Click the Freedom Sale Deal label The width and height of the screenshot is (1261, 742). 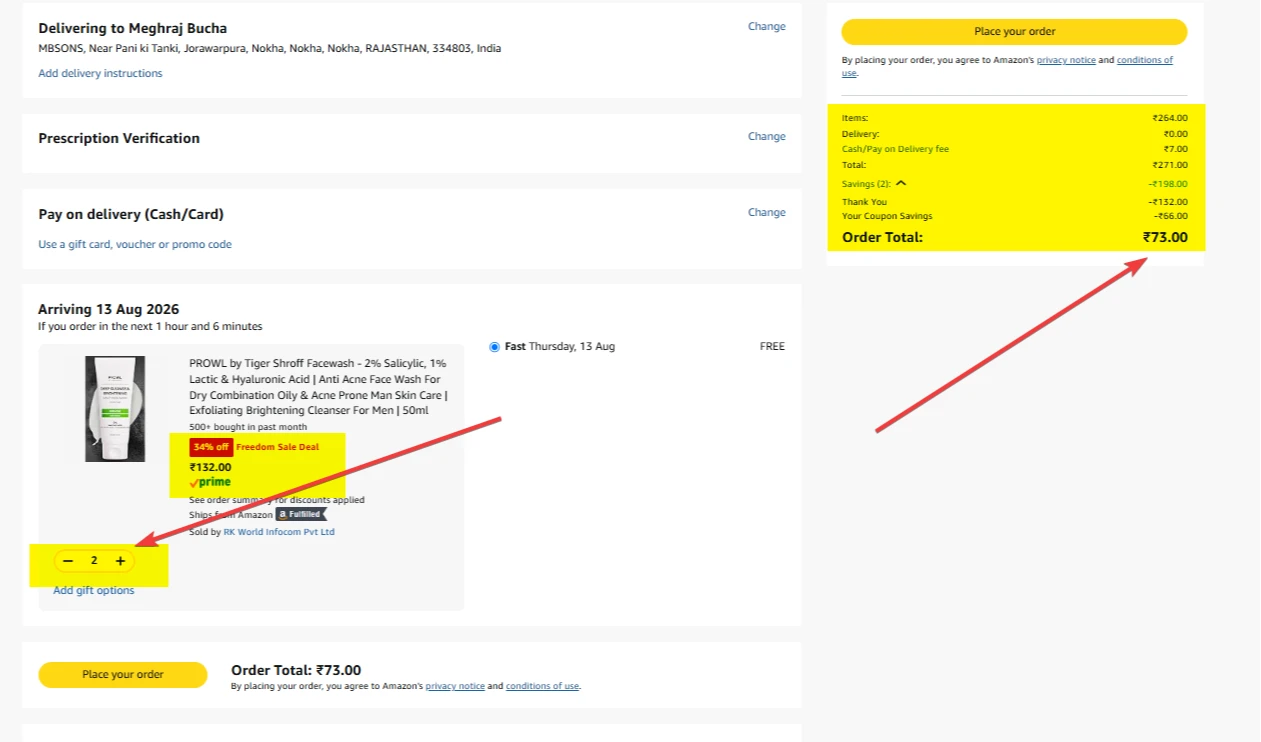pyautogui.click(x=278, y=447)
